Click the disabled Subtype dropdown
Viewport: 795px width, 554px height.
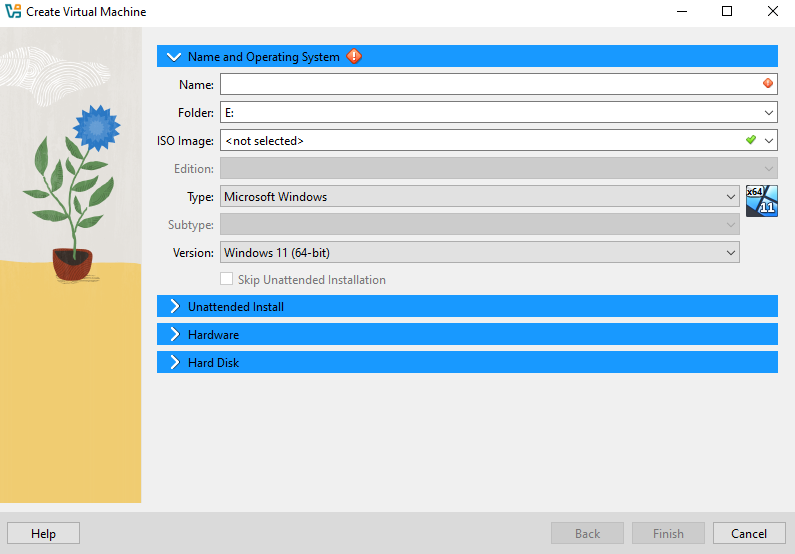pyautogui.click(x=480, y=224)
